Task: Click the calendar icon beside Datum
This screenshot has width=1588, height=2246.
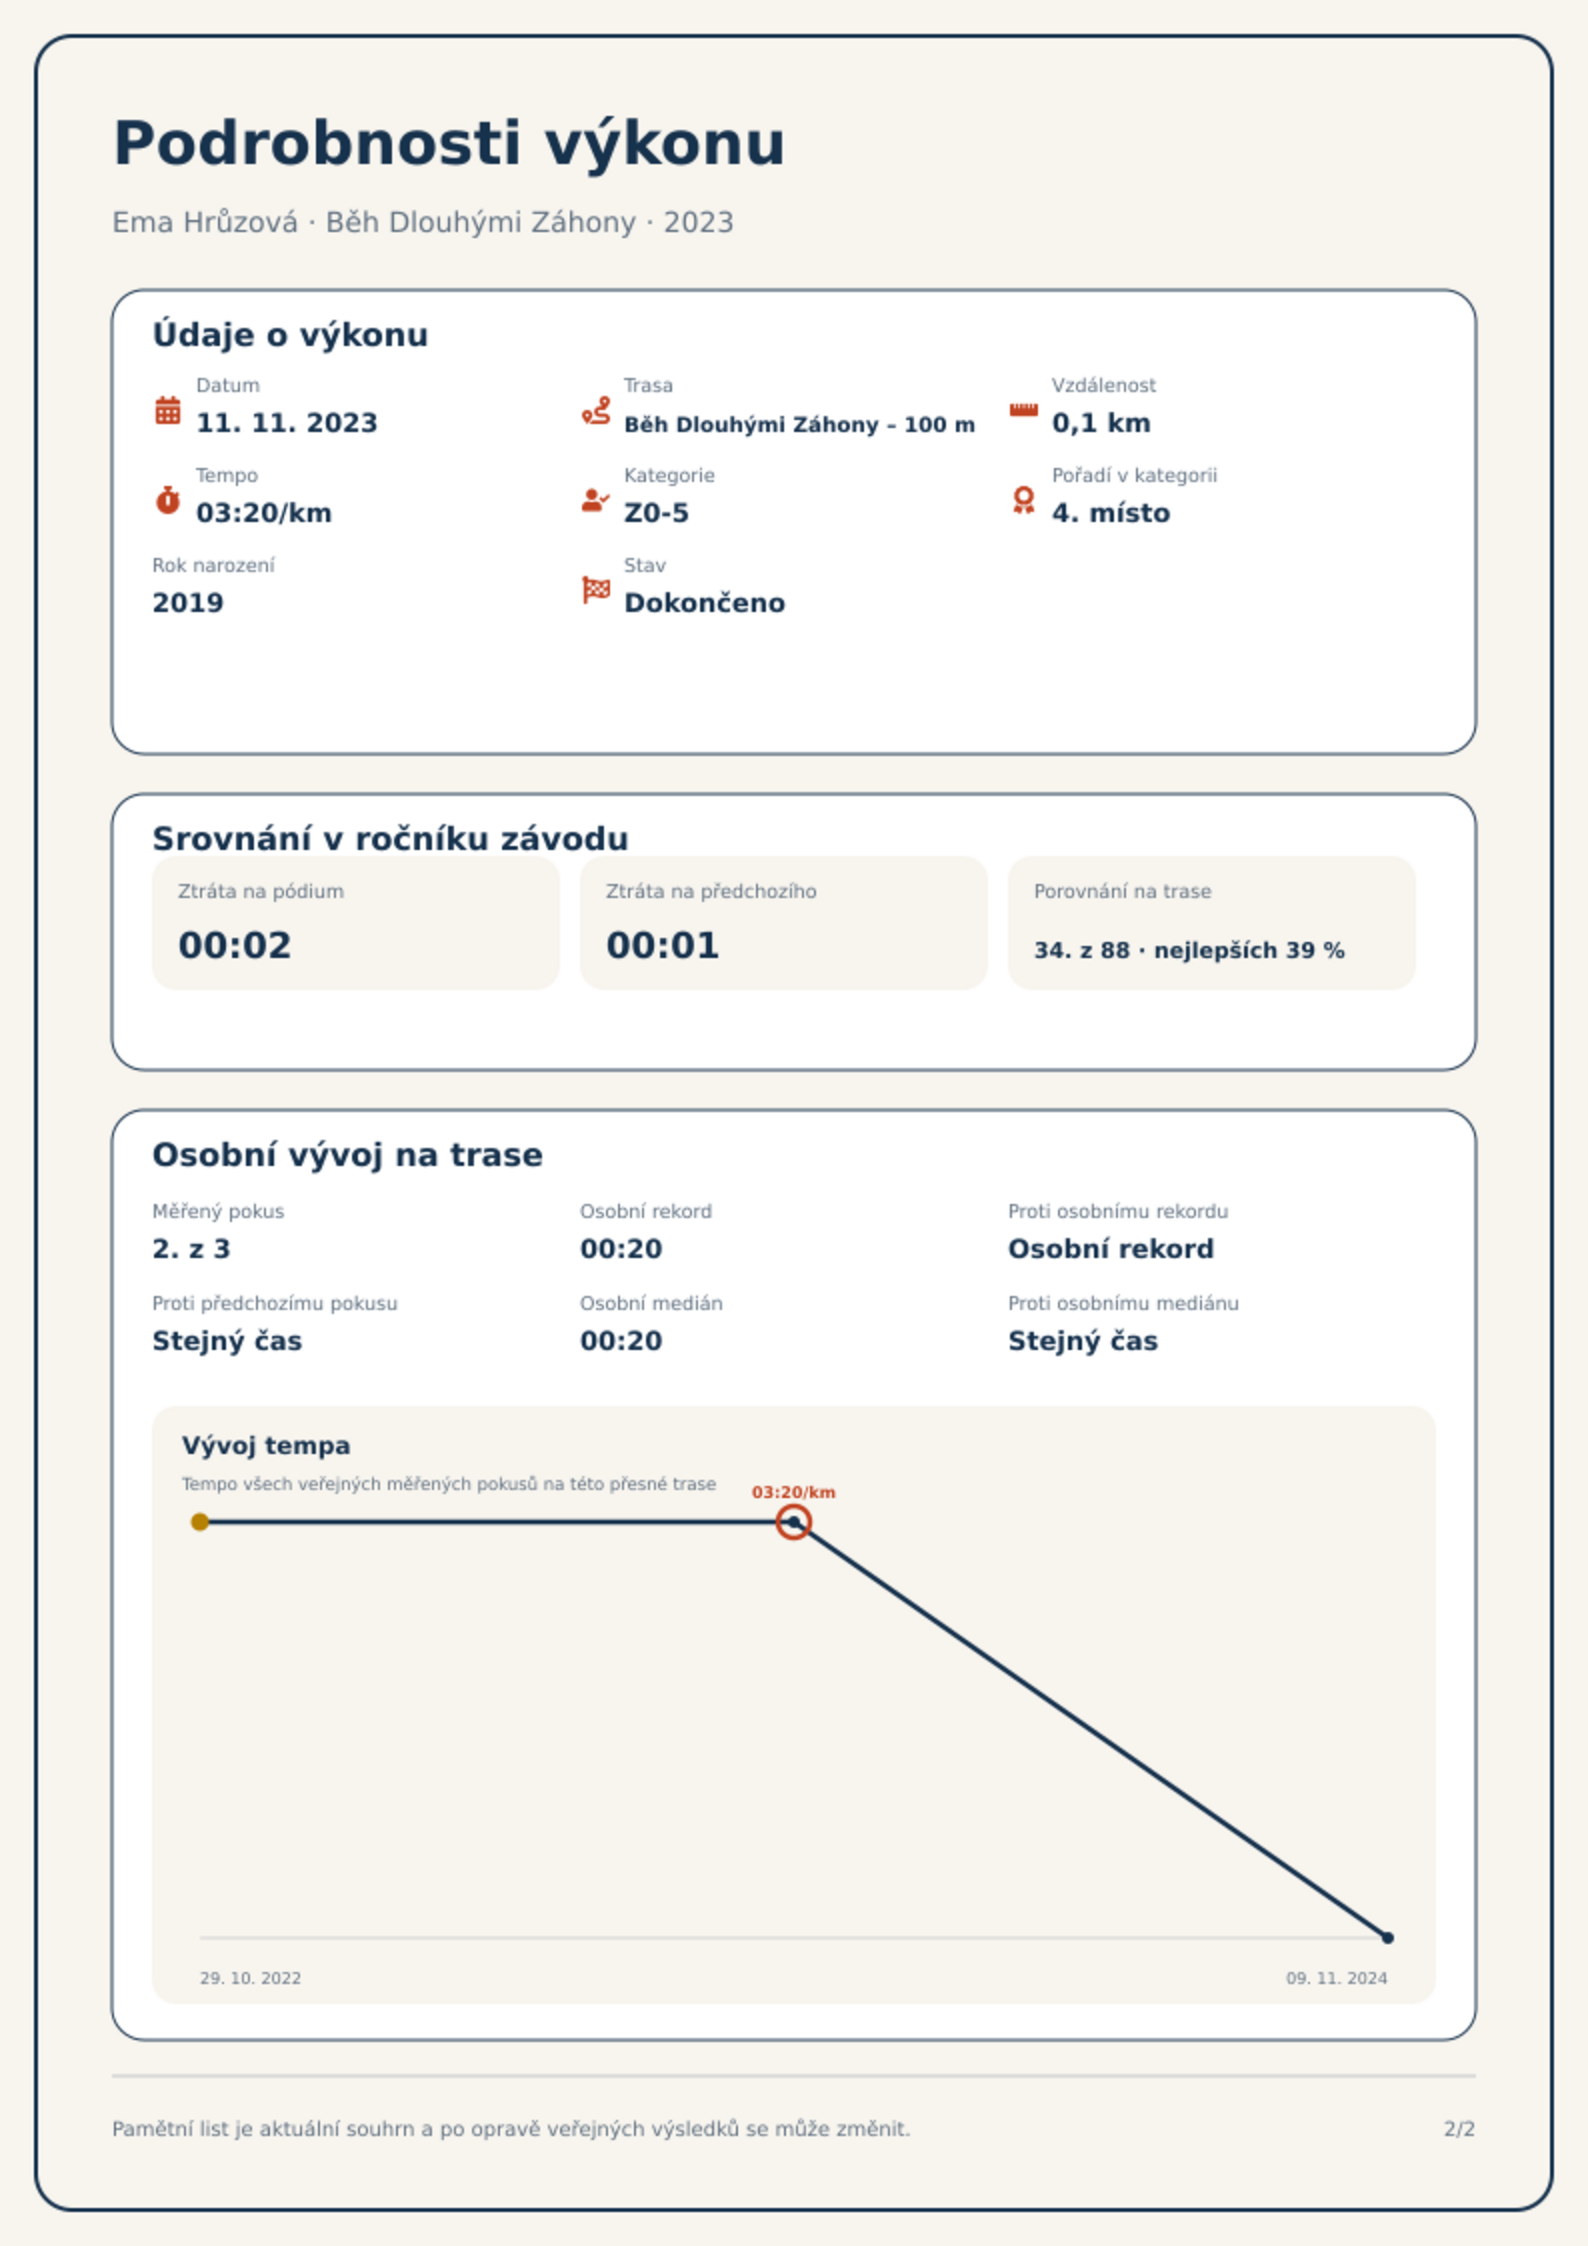Action: point(168,410)
